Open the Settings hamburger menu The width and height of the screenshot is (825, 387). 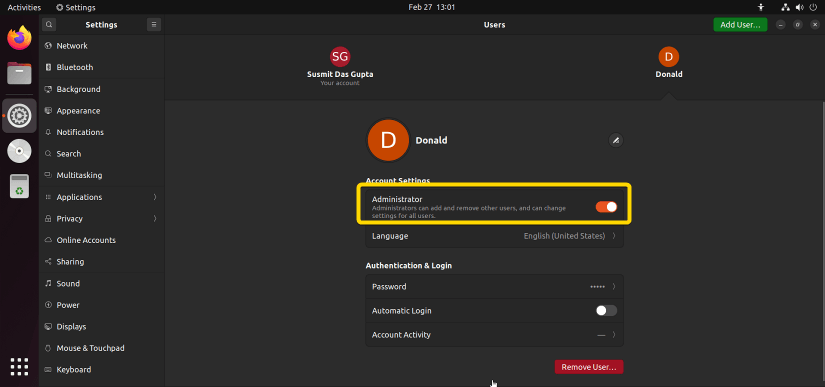(154, 24)
